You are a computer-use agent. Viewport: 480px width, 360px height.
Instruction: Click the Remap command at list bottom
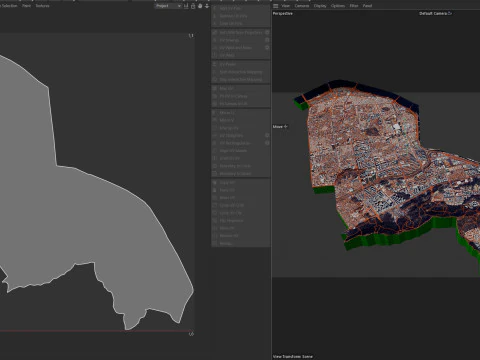pos(241,244)
